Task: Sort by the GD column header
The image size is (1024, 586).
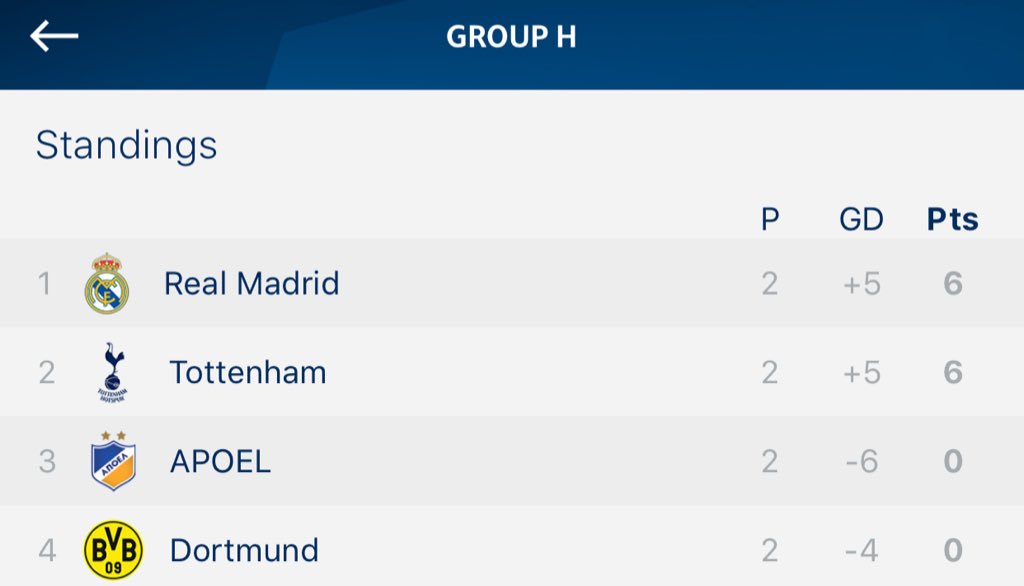Action: point(861,219)
